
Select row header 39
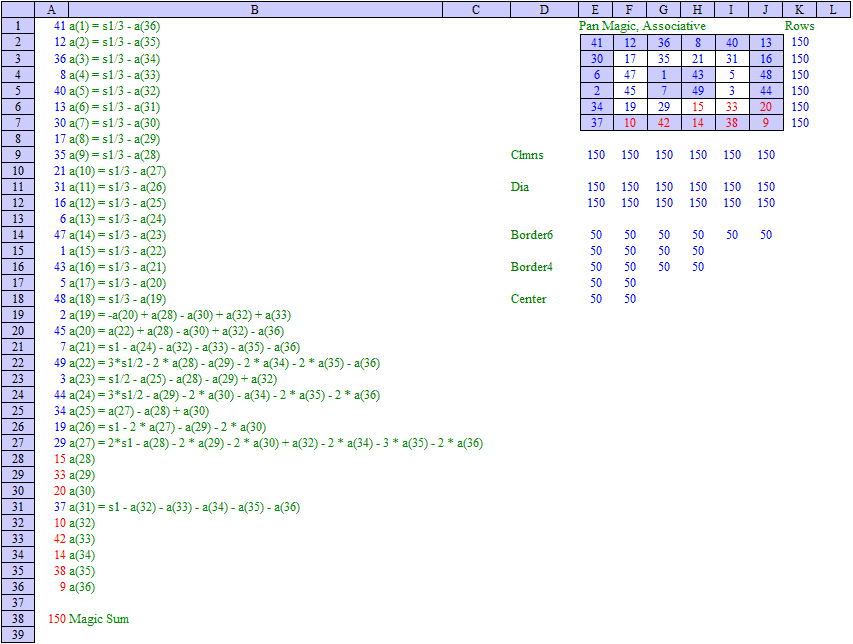click(x=18, y=634)
